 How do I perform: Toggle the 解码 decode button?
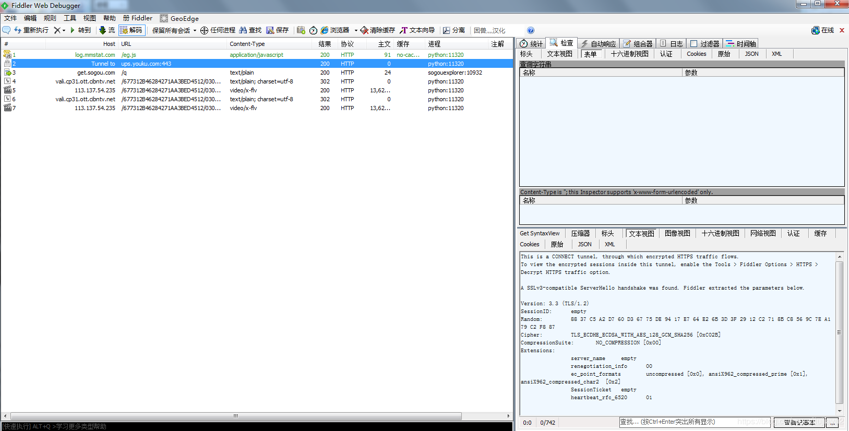click(132, 30)
